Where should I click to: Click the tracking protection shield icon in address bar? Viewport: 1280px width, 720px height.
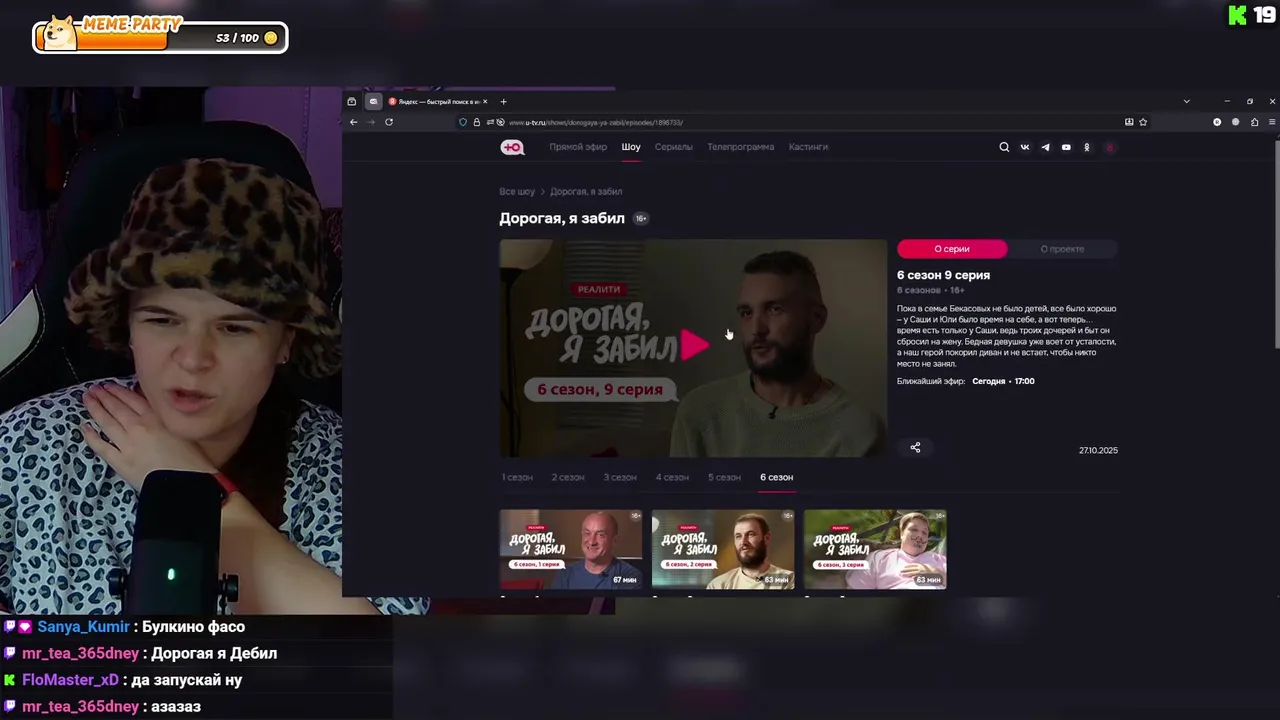coord(463,122)
